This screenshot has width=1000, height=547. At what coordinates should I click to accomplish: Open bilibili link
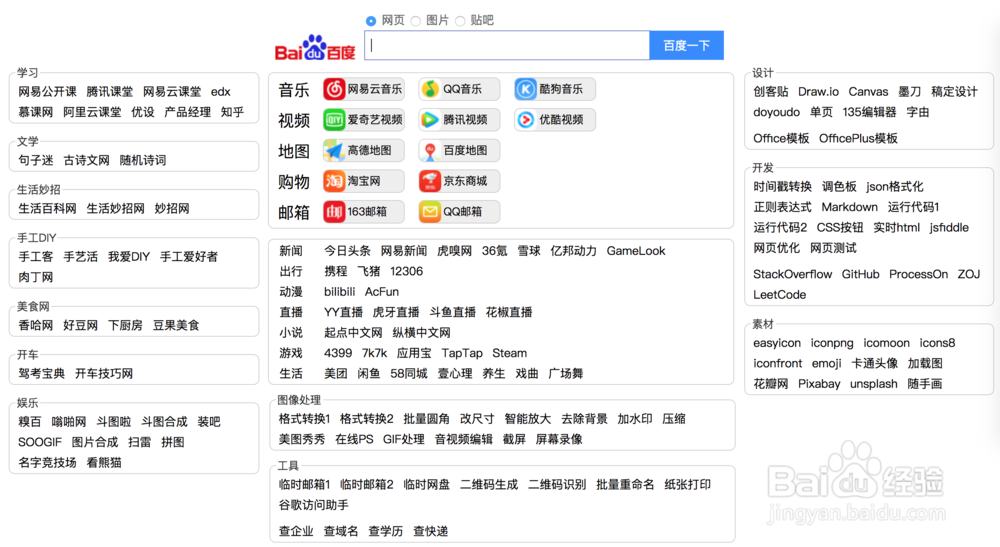[339, 292]
